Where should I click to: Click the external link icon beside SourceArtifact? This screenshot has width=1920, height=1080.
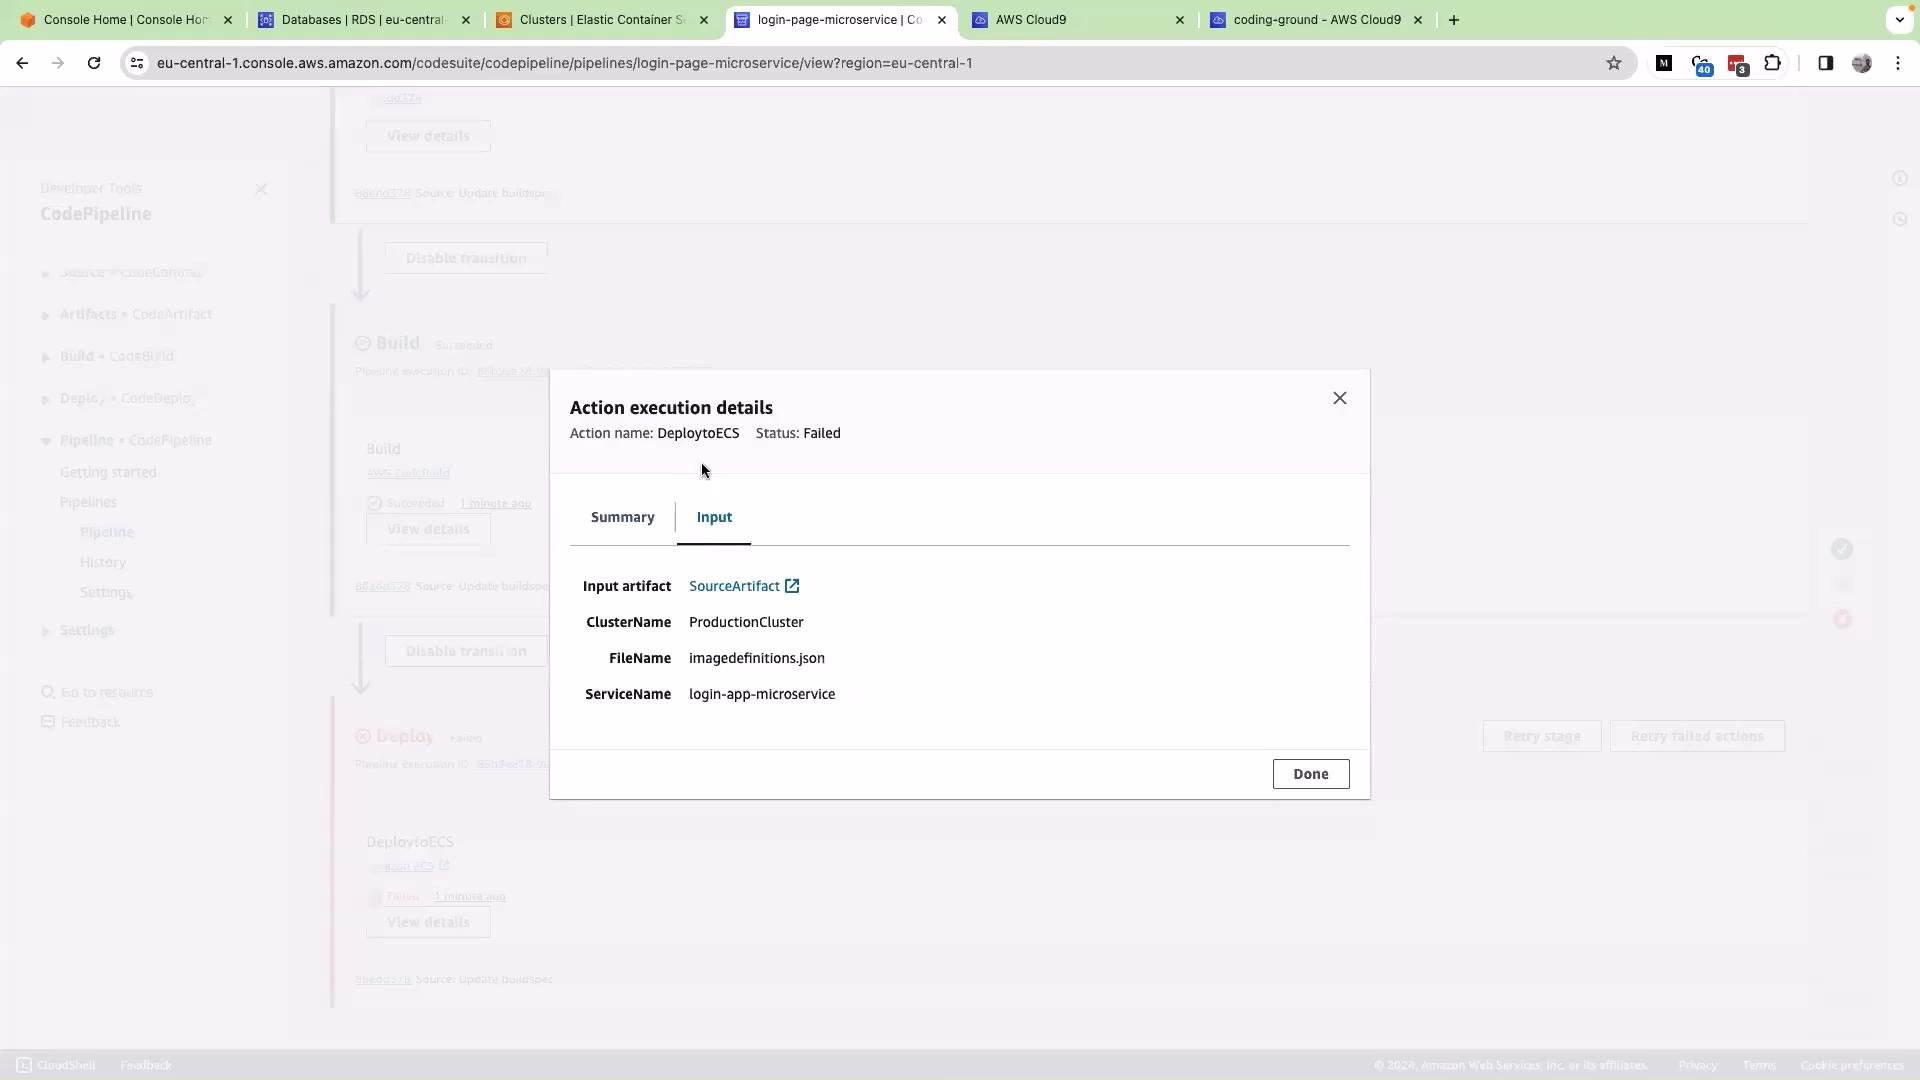[792, 586]
